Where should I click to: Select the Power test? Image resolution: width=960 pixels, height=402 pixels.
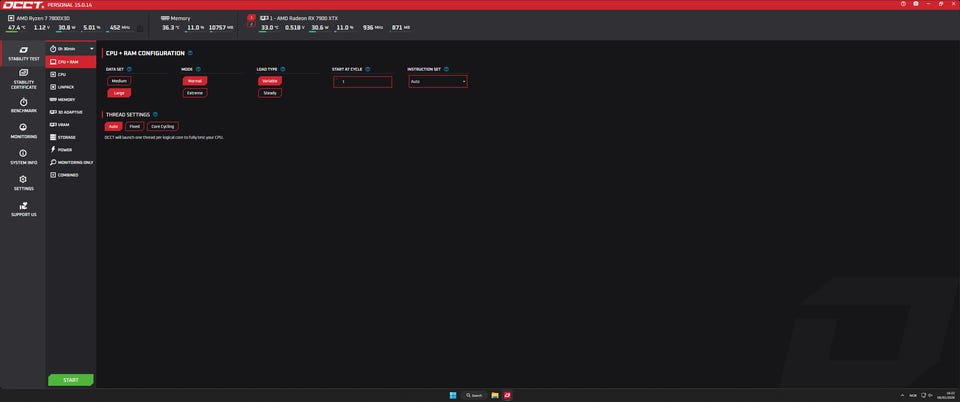(x=71, y=149)
